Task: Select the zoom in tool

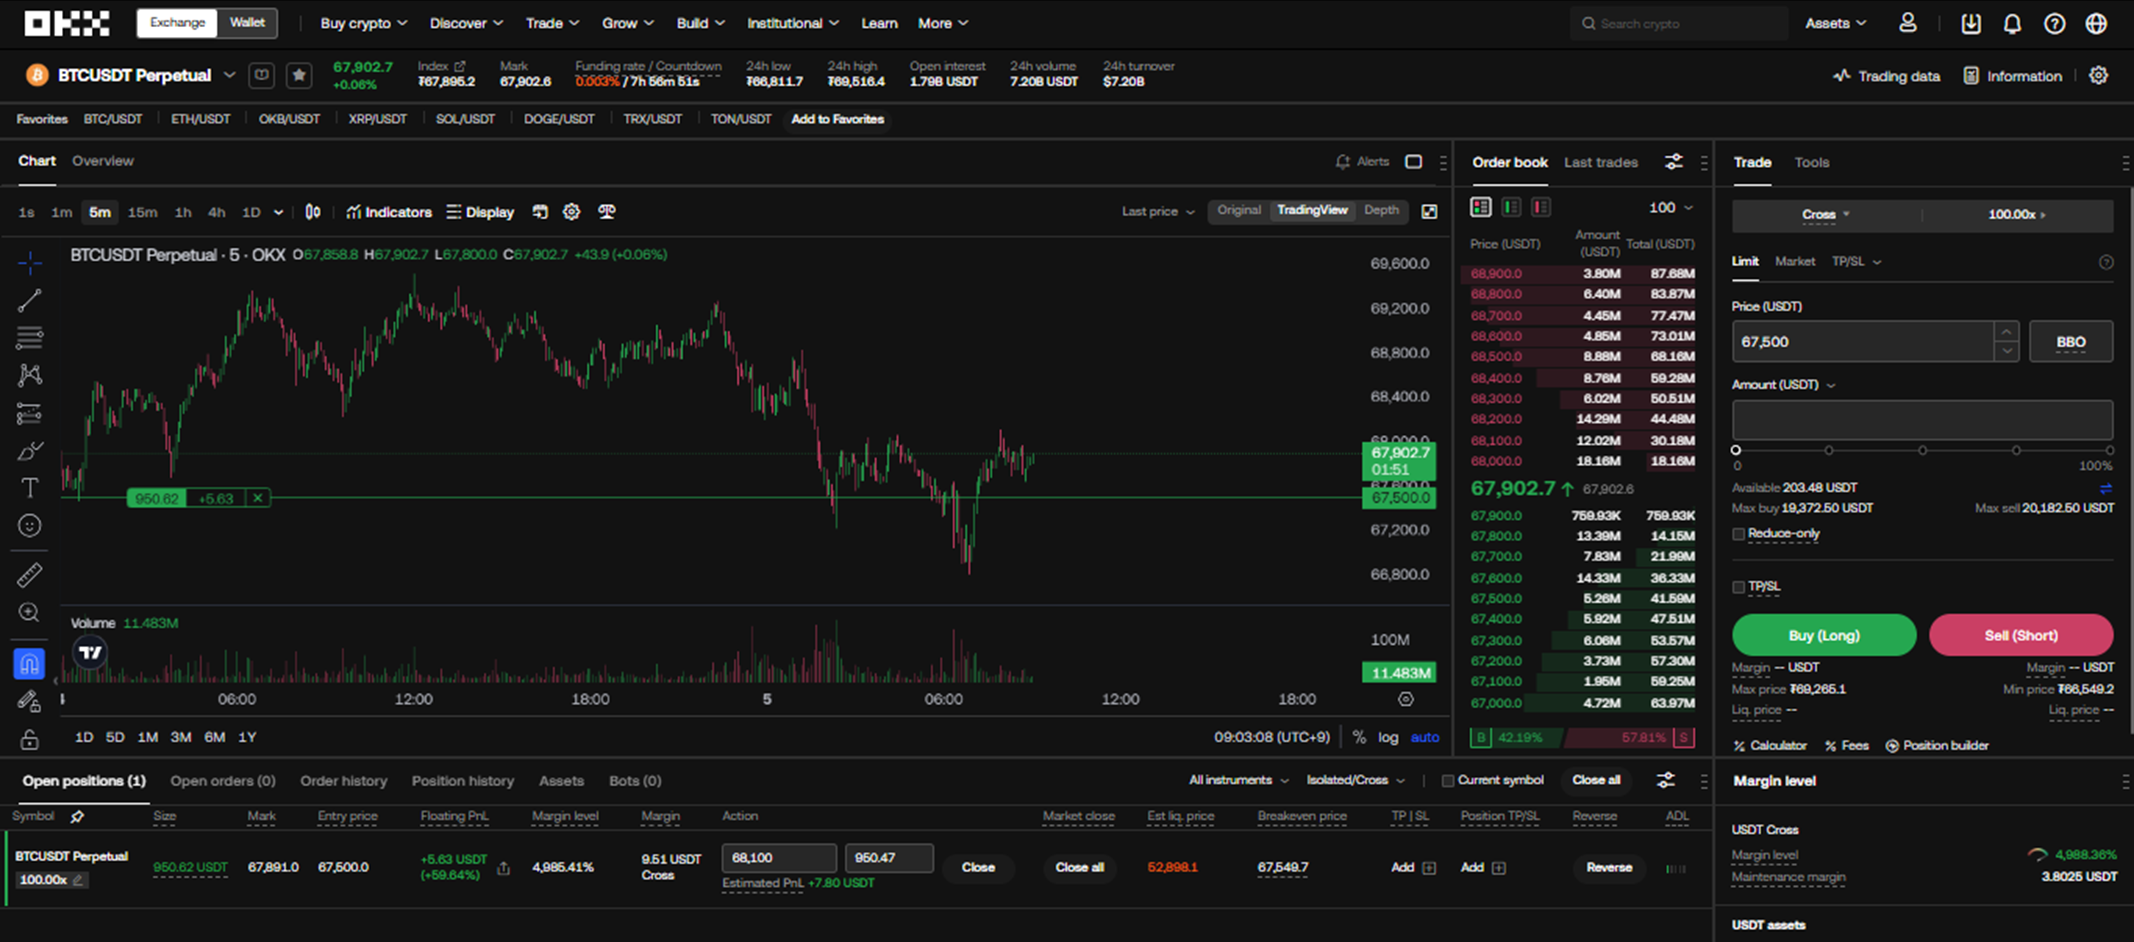Action: (x=30, y=612)
